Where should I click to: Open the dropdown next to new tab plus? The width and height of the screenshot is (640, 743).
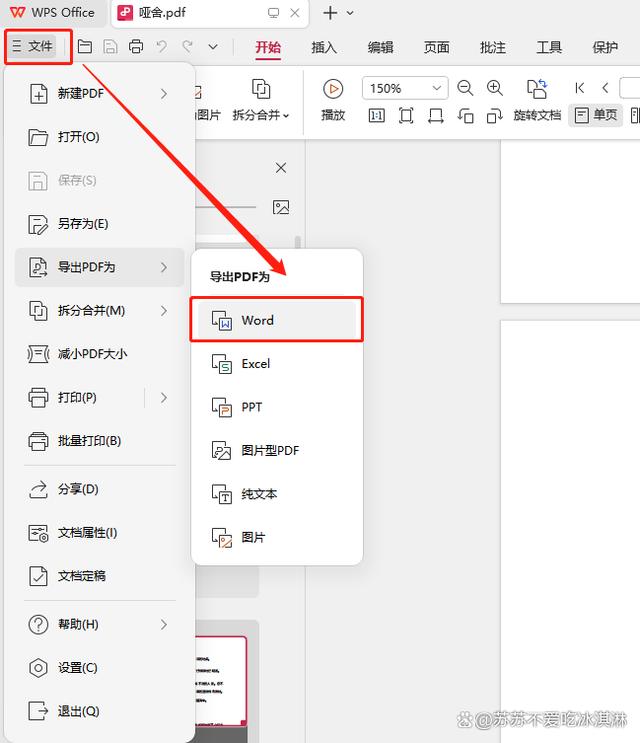click(350, 13)
